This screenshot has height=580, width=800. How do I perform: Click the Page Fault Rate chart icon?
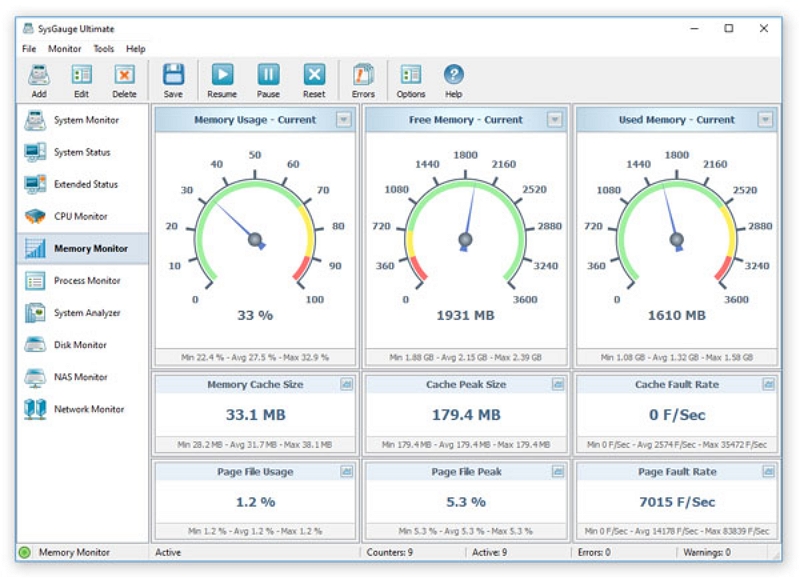point(768,471)
